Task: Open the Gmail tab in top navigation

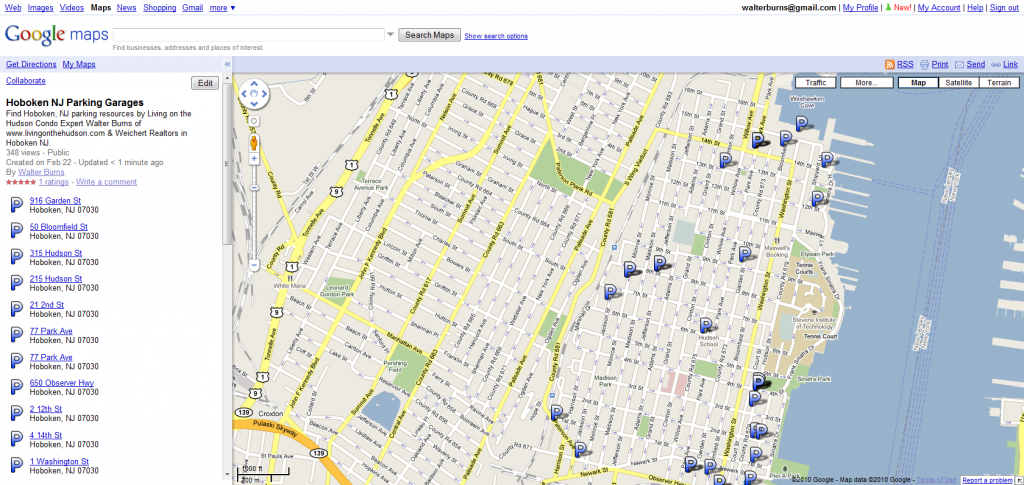Action: click(x=193, y=8)
